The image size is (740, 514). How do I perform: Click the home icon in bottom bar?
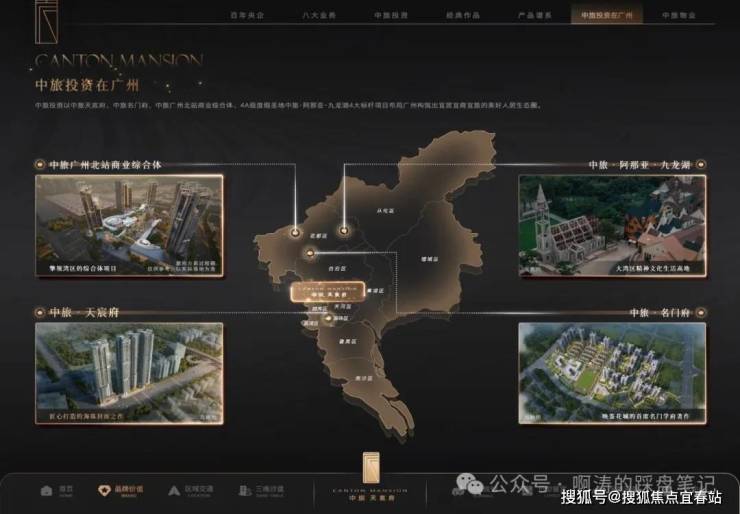click(47, 490)
